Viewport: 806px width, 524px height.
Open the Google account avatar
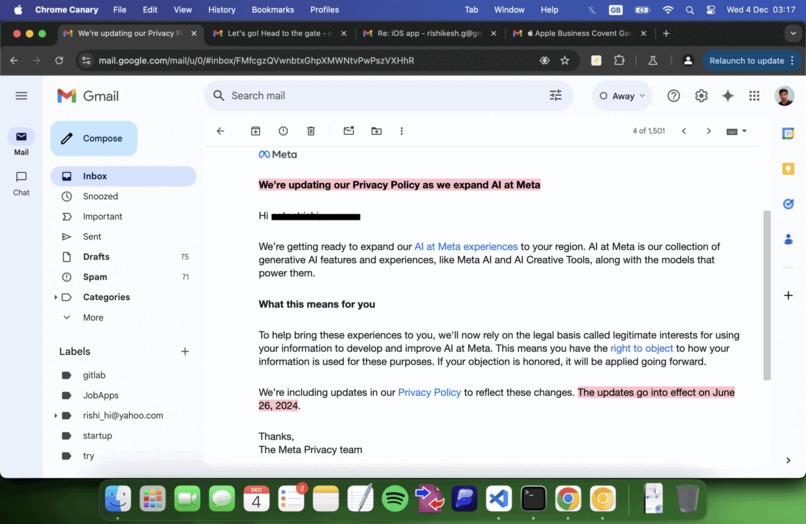point(784,96)
